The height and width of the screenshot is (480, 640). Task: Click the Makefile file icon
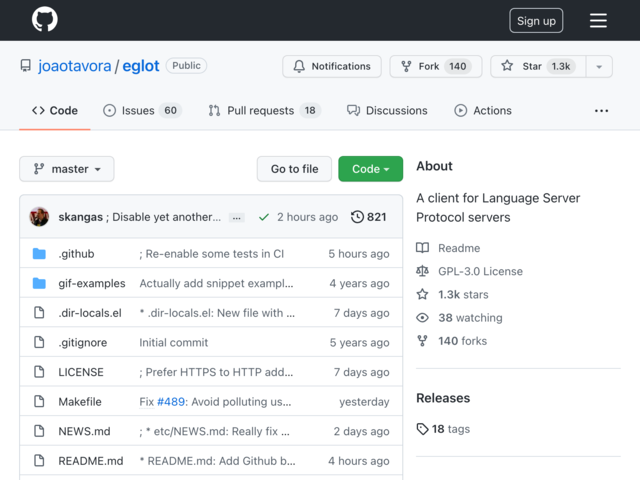tap(39, 402)
